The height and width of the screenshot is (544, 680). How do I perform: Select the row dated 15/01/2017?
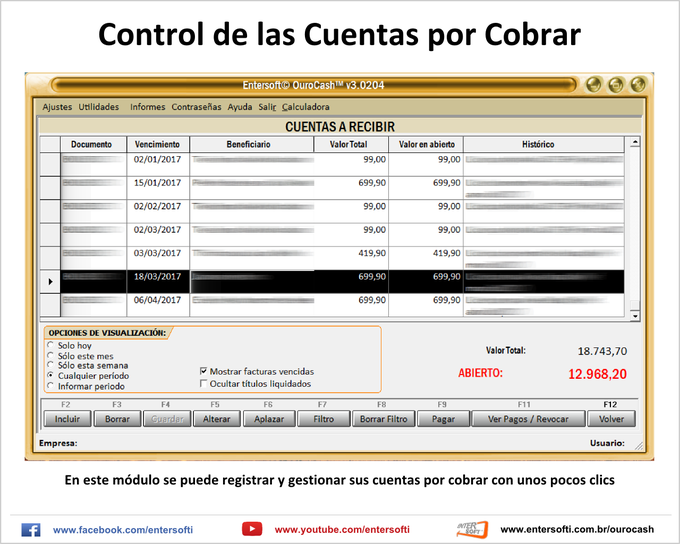(332, 188)
